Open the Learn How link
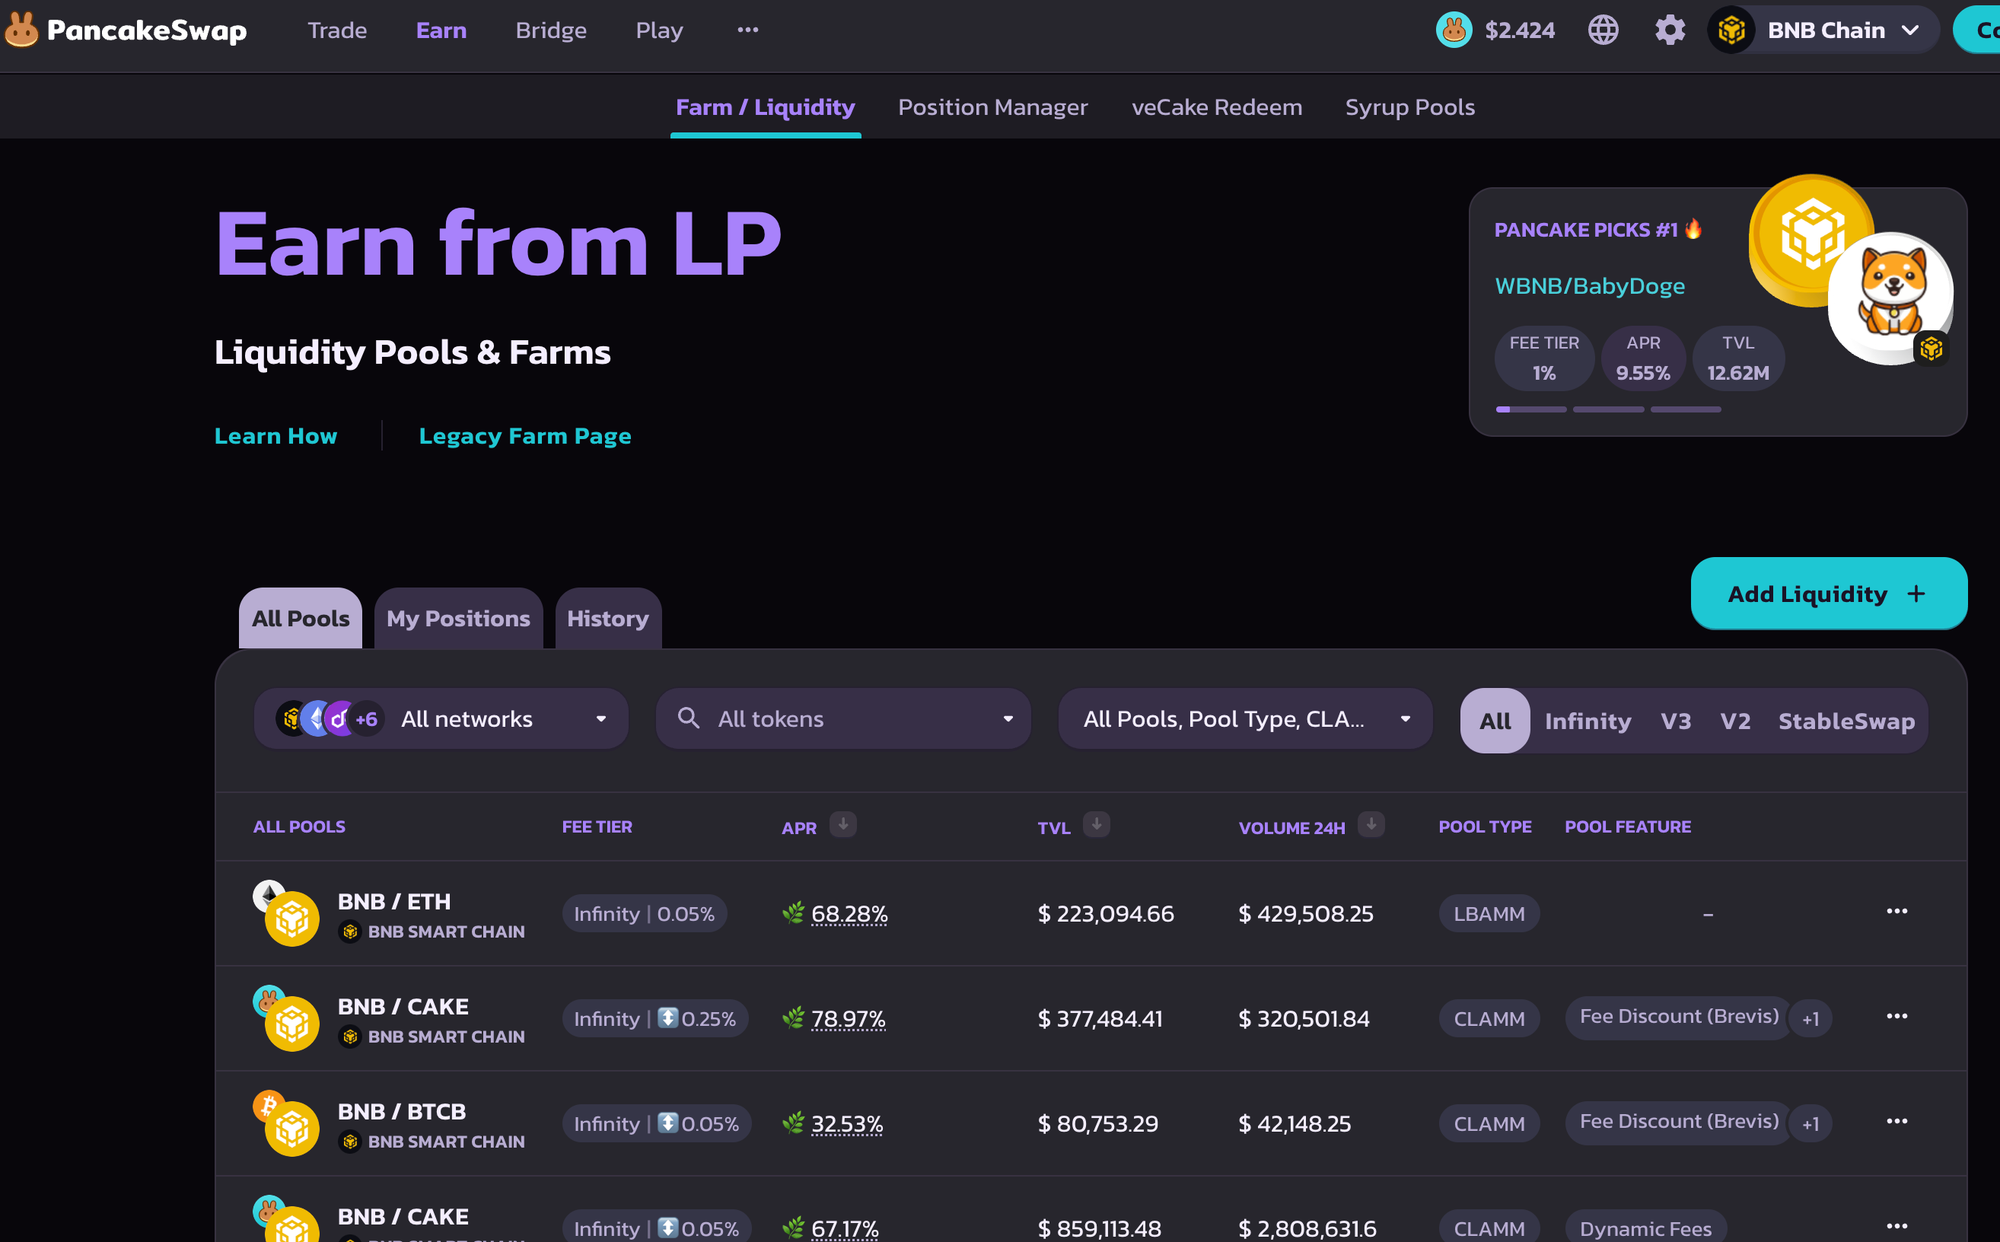 276,436
